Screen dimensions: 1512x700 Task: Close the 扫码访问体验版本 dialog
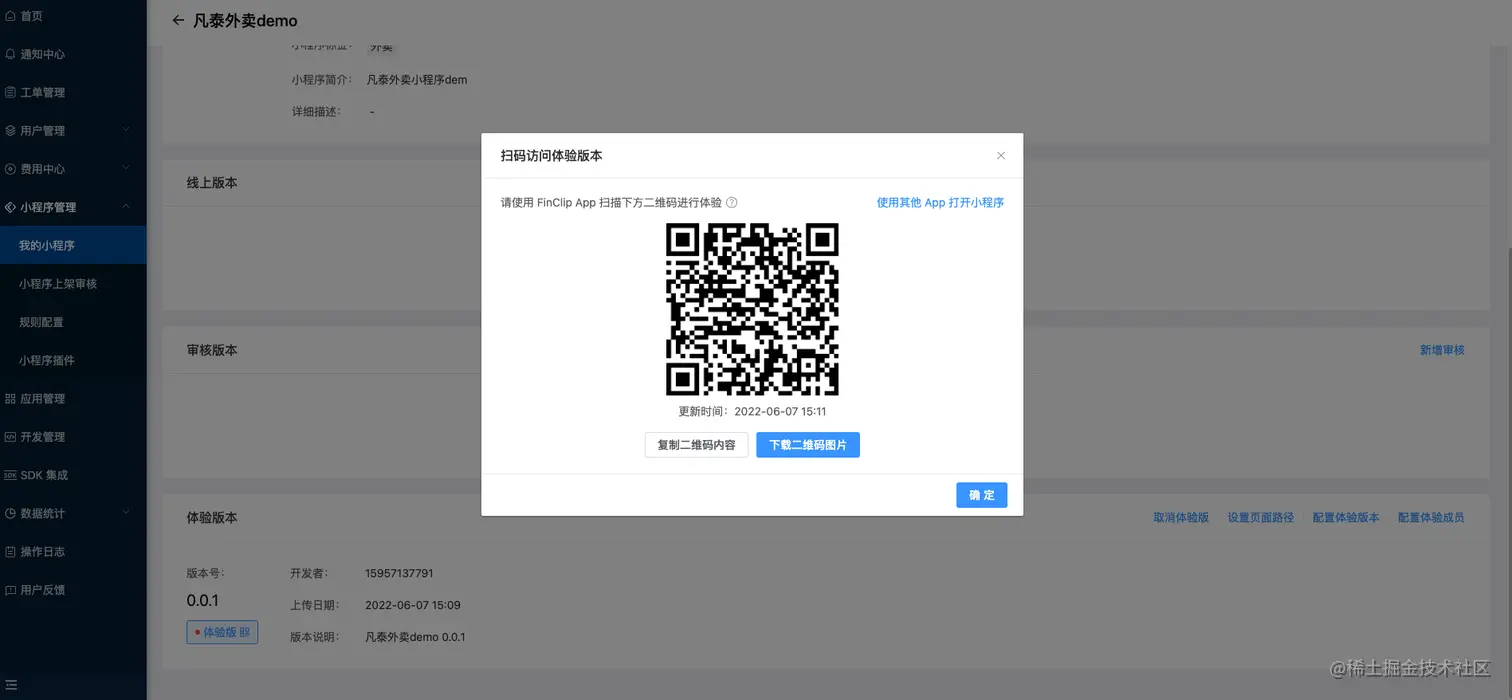coord(1001,156)
